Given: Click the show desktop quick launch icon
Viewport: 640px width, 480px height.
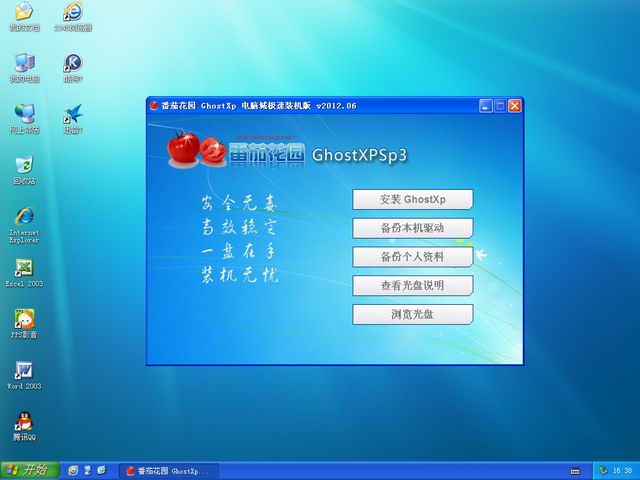Looking at the screenshot, I should click(87, 471).
